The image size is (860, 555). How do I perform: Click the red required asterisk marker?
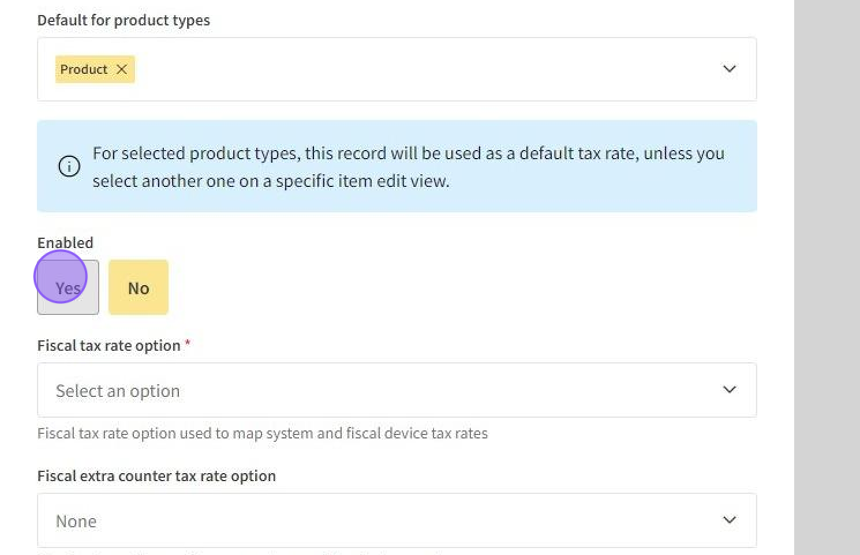tap(188, 344)
